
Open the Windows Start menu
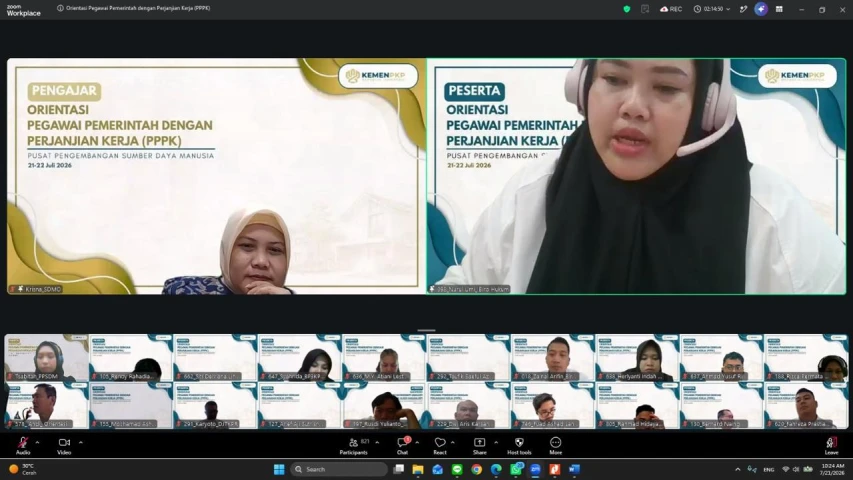(279, 469)
